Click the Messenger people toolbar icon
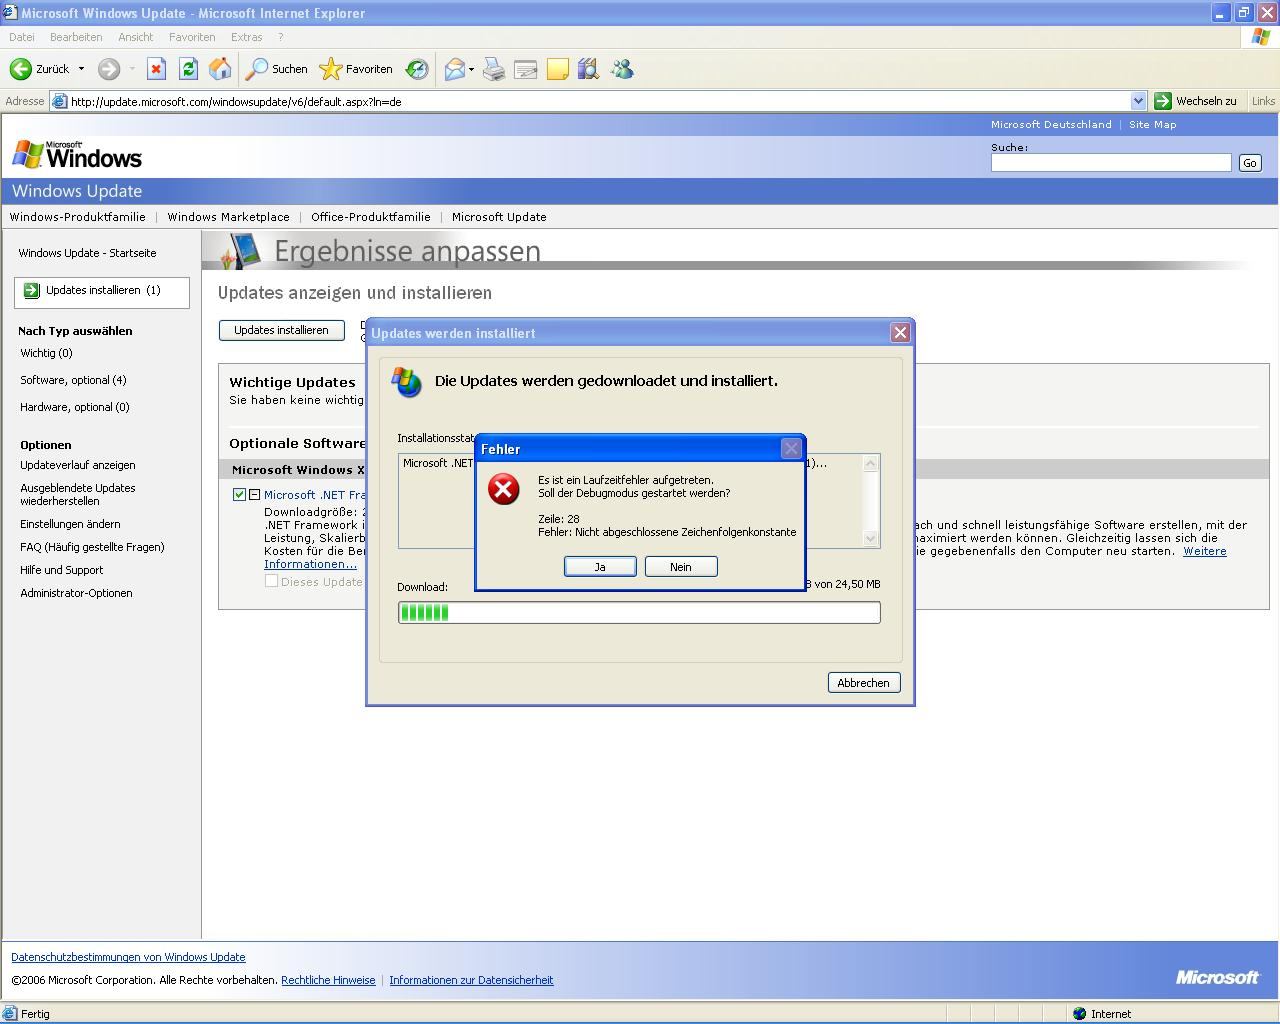The image size is (1280, 1024). [x=622, y=69]
